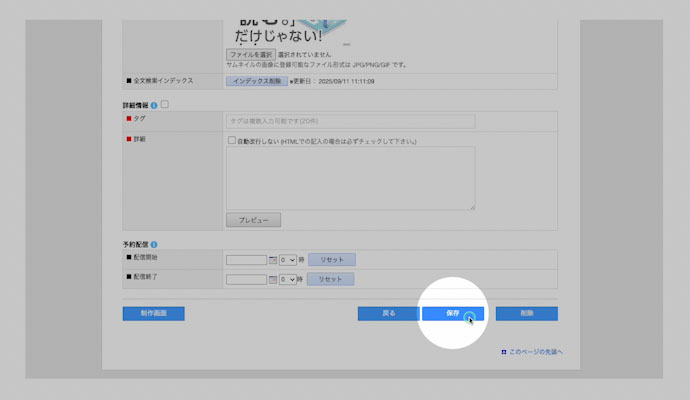Expand the 配信終了 hour dropdown
The width and height of the screenshot is (690, 400).
(x=288, y=280)
